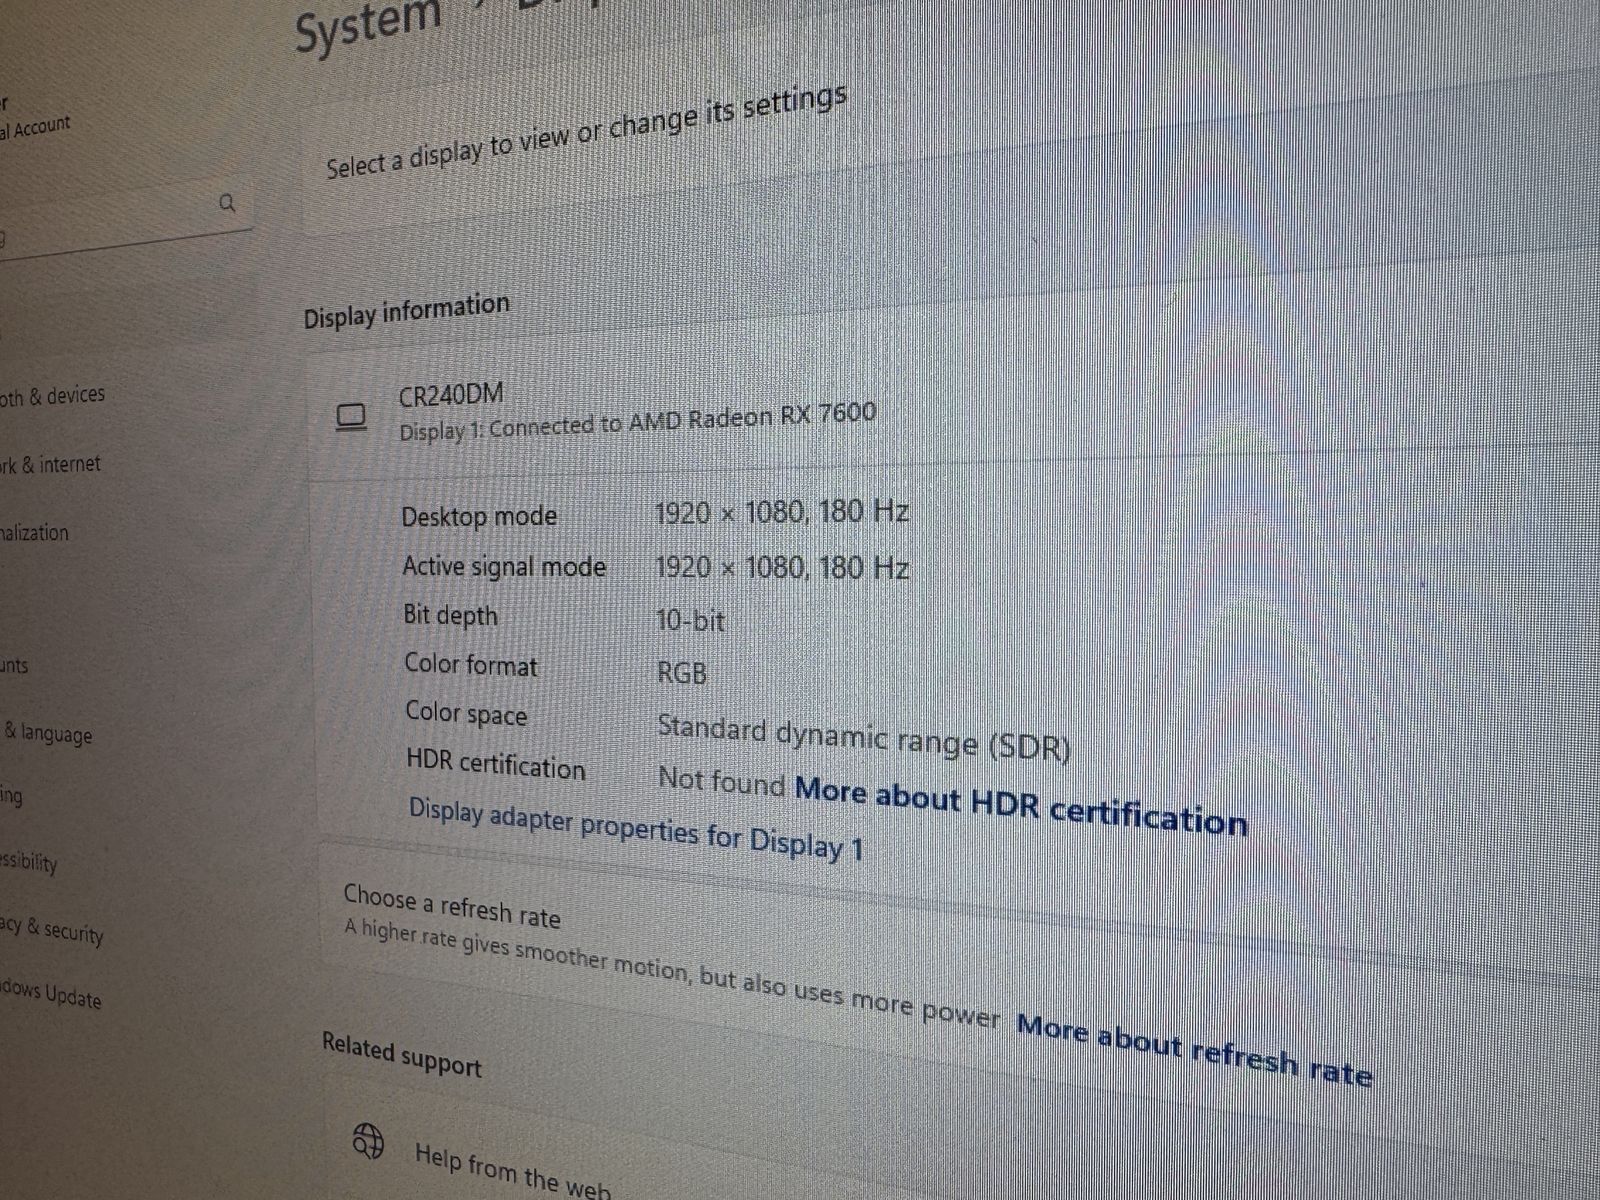This screenshot has height=1200, width=1600.
Task: Open More about HDR certification link
Action: pos(1021,806)
